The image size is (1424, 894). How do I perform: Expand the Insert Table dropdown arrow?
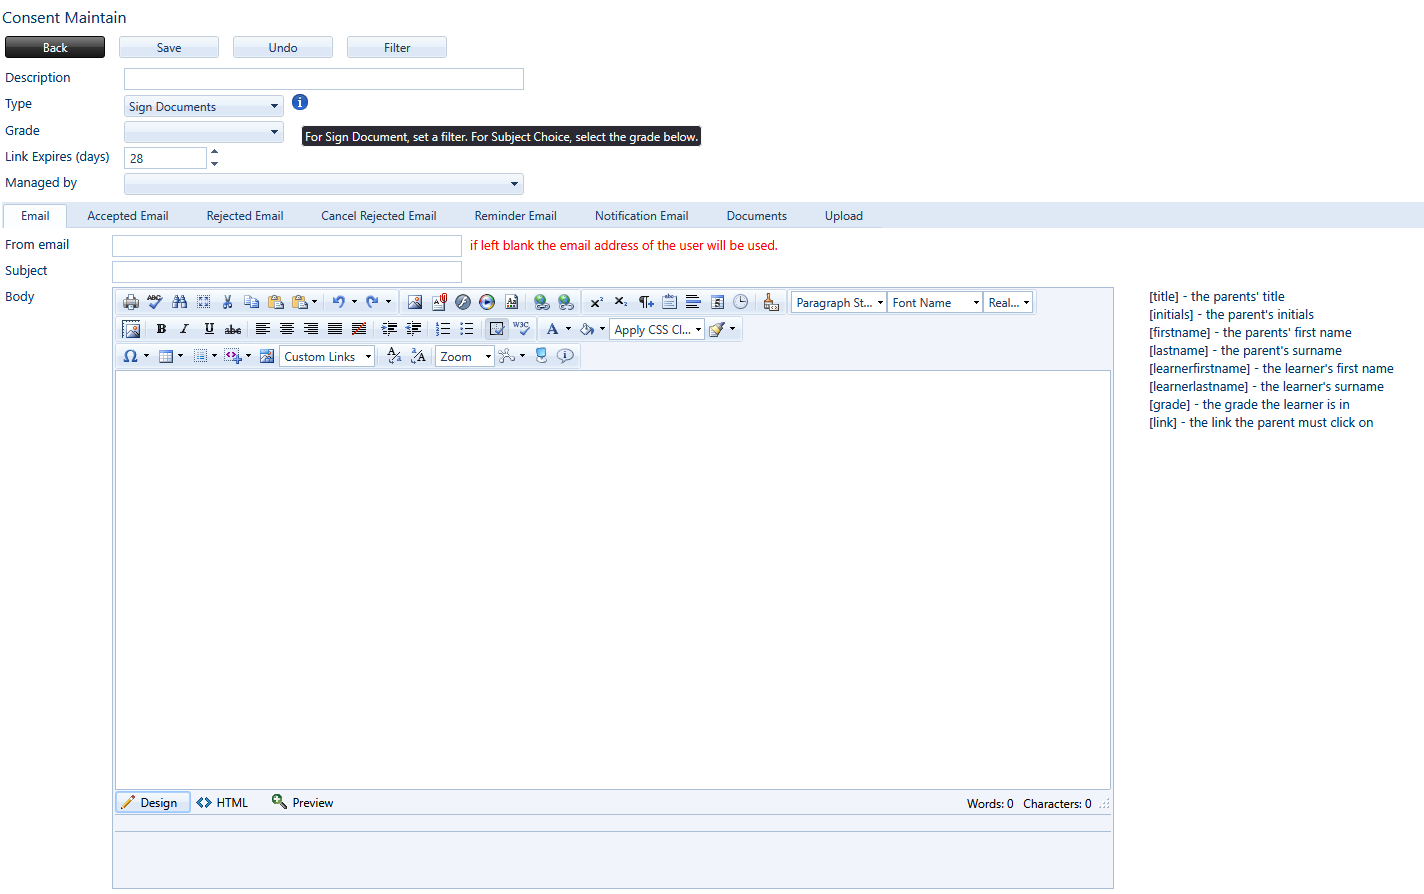[180, 356]
